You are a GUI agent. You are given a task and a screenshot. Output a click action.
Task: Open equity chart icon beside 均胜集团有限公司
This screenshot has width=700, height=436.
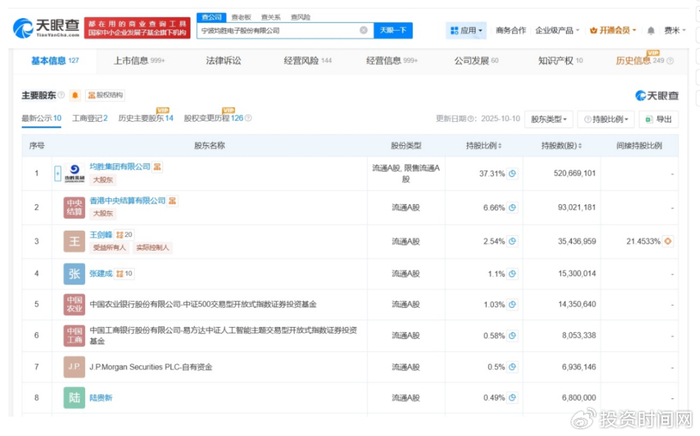[x=158, y=167]
